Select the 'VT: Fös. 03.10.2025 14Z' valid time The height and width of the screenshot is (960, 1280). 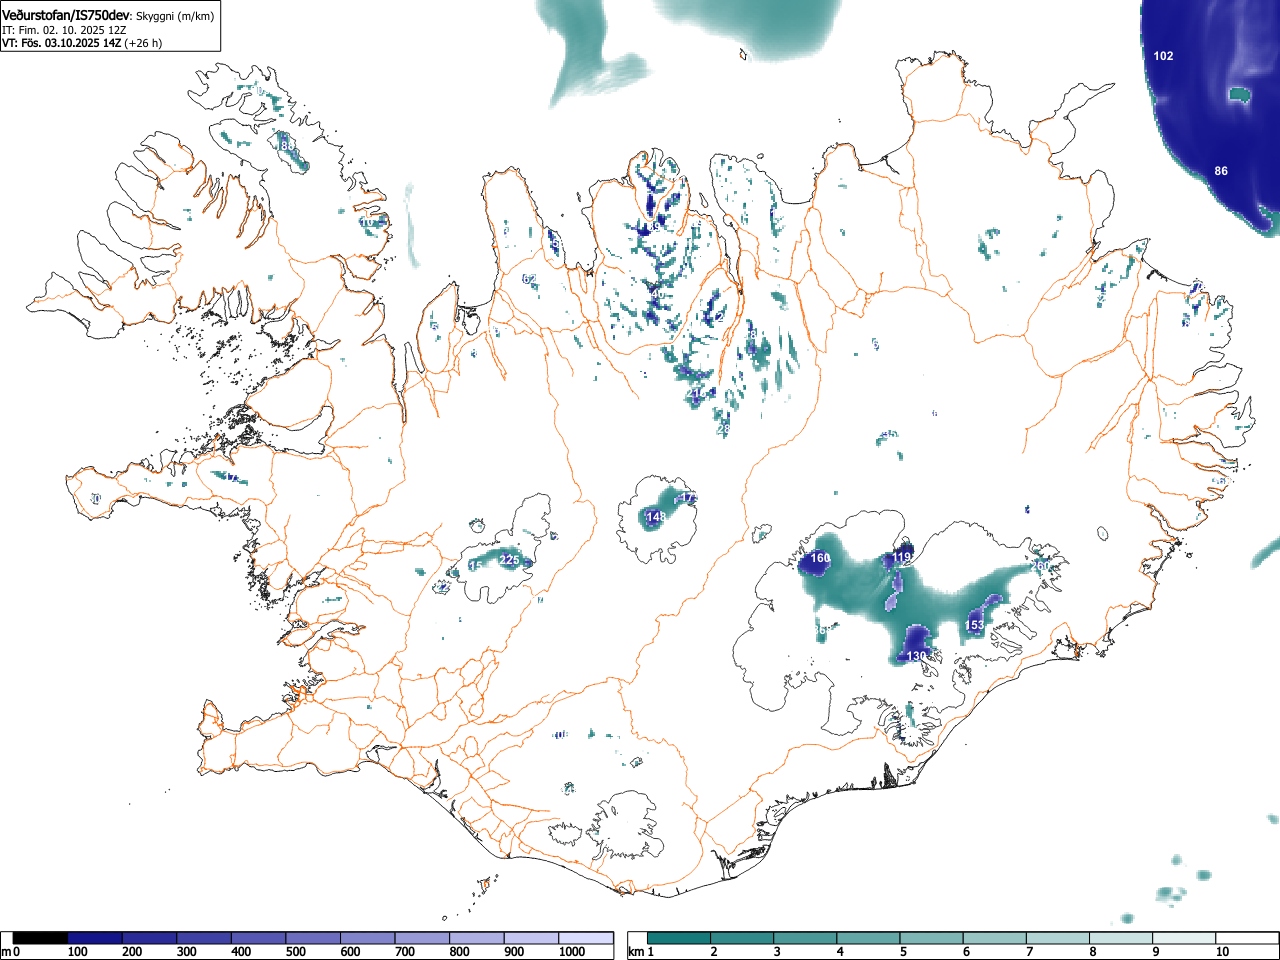[x=61, y=43]
